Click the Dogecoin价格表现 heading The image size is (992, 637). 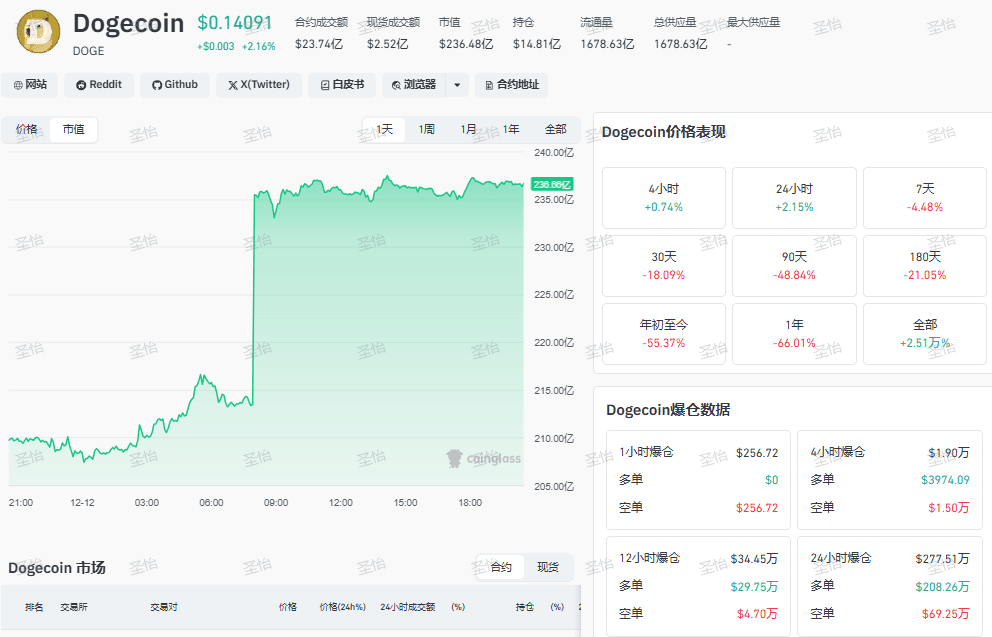664,132
